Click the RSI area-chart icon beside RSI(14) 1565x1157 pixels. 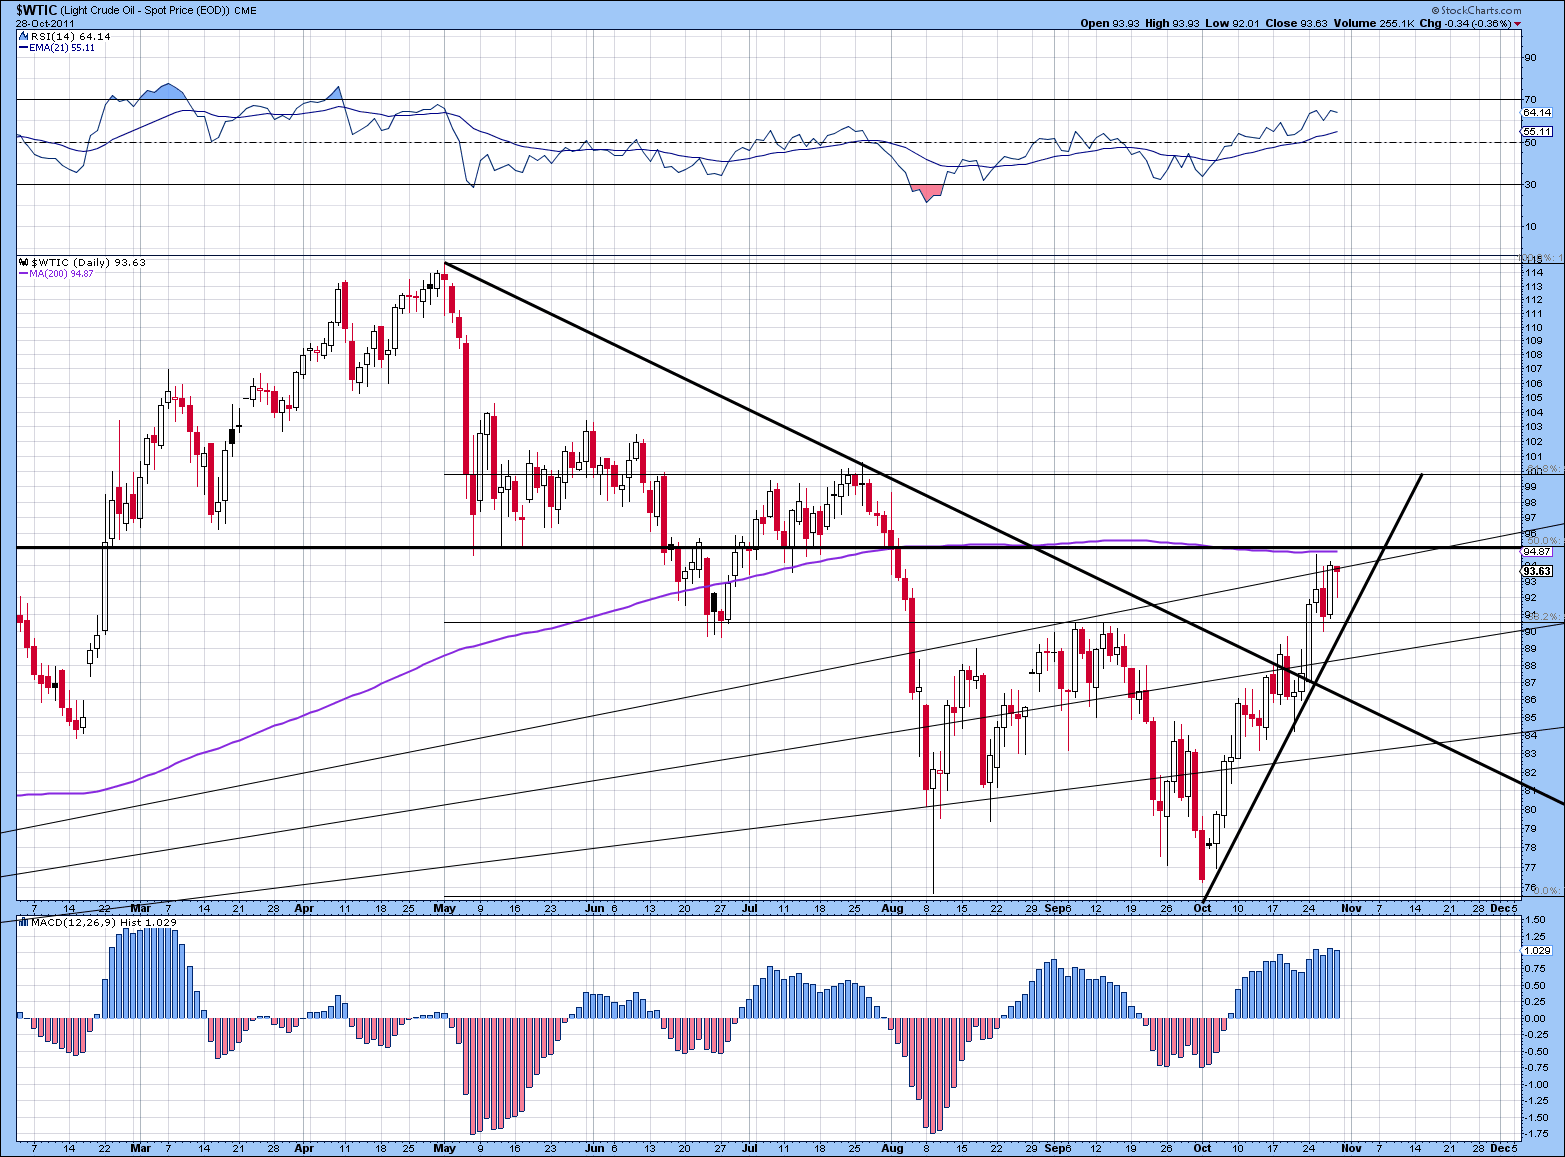coord(24,36)
